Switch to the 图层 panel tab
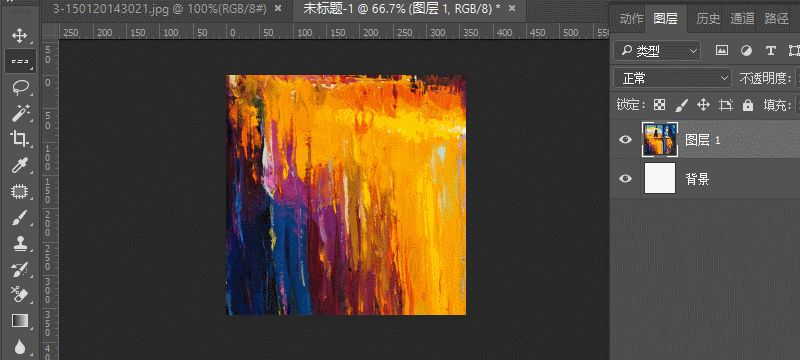This screenshot has width=800, height=360. [665, 19]
